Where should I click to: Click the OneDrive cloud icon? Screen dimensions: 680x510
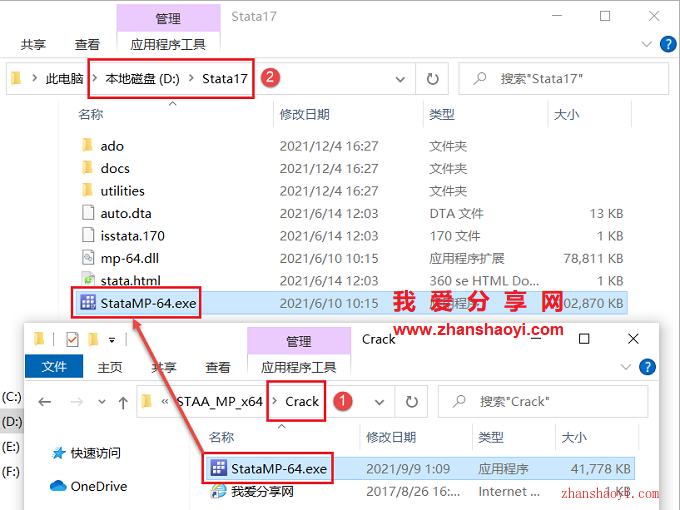(58, 486)
